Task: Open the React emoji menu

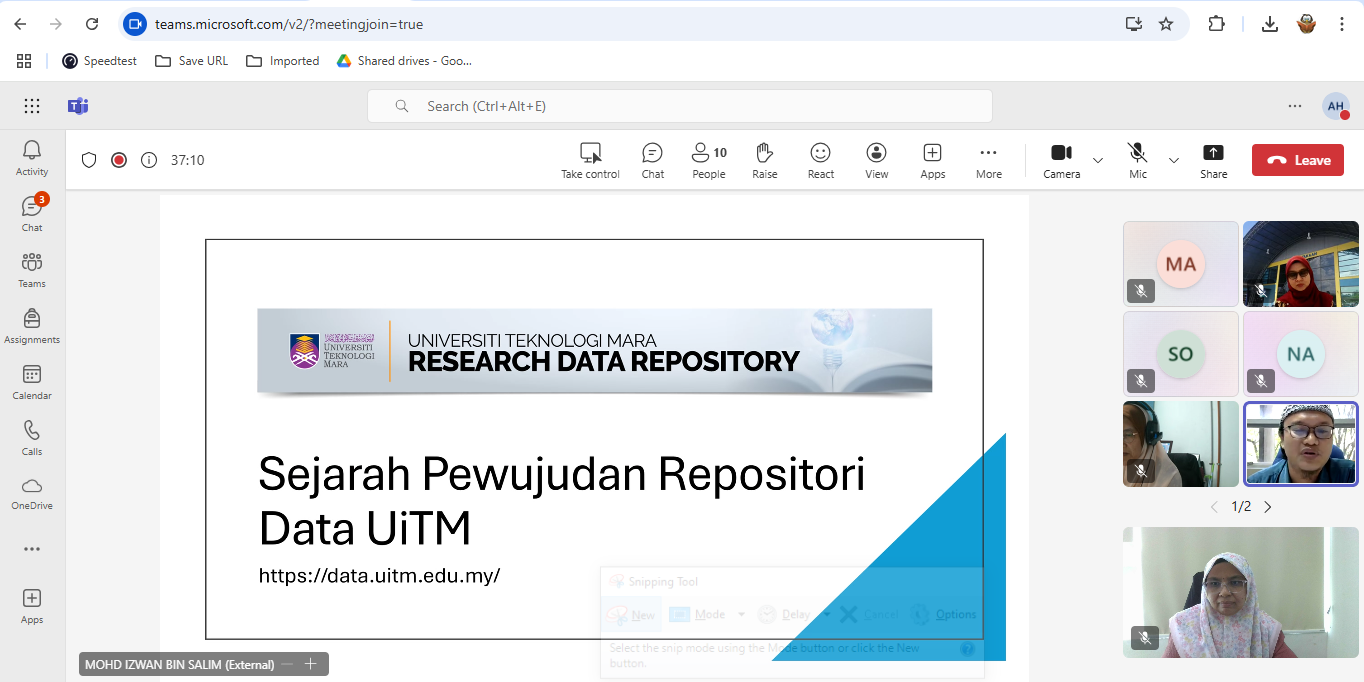Action: tap(821, 160)
